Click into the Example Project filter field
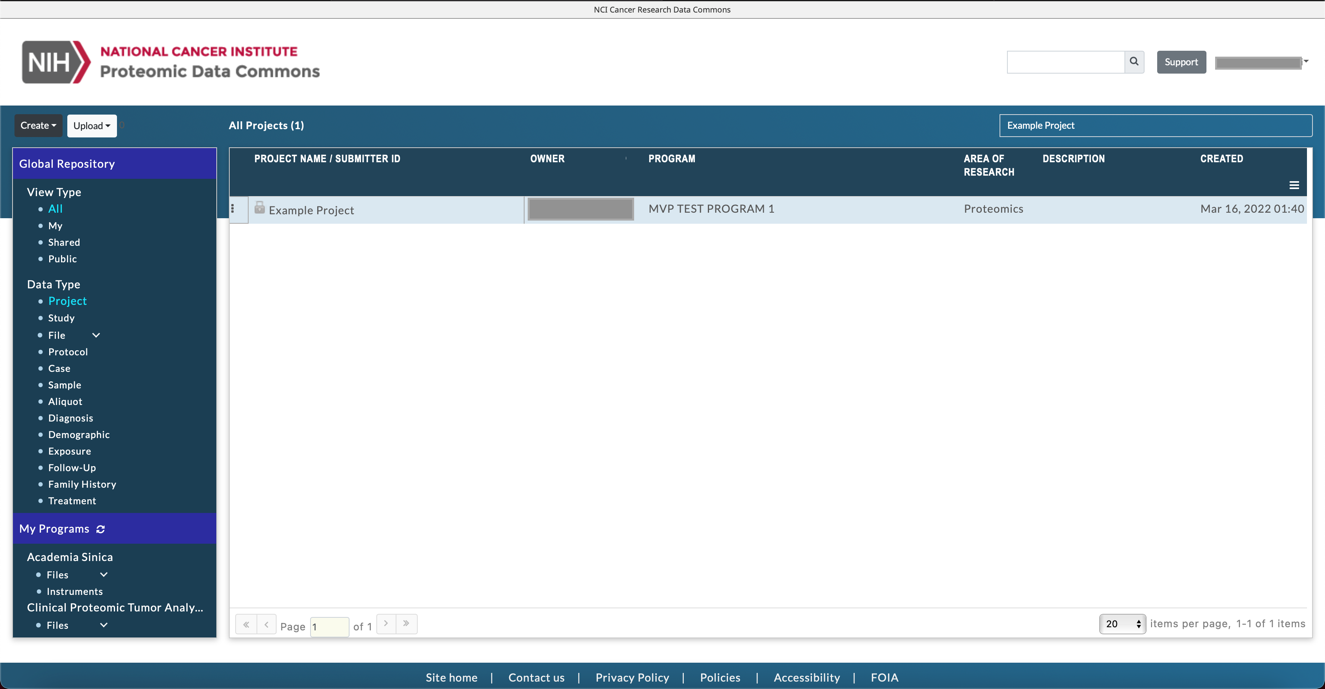The image size is (1325, 689). [x=1155, y=125]
